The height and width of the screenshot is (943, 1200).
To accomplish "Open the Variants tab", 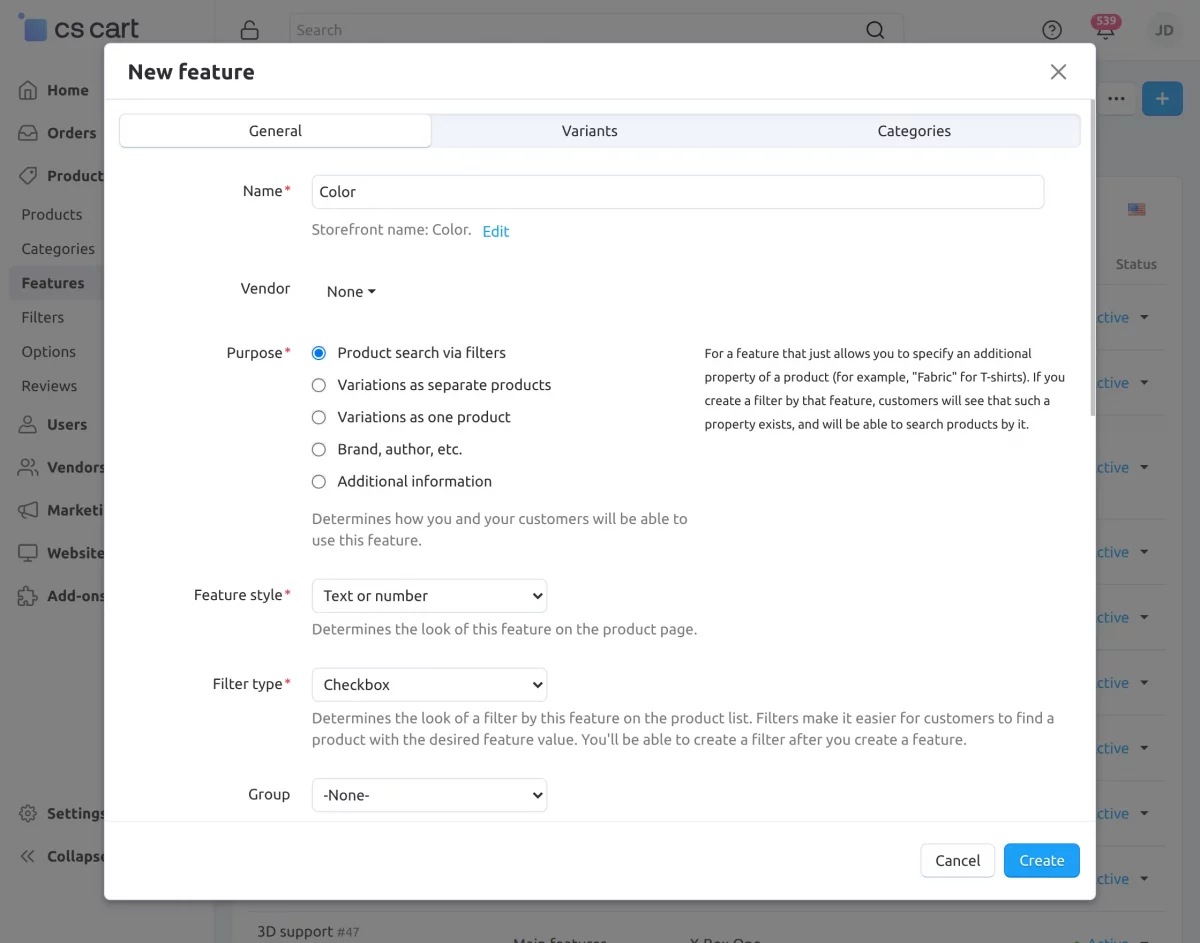I will [590, 131].
